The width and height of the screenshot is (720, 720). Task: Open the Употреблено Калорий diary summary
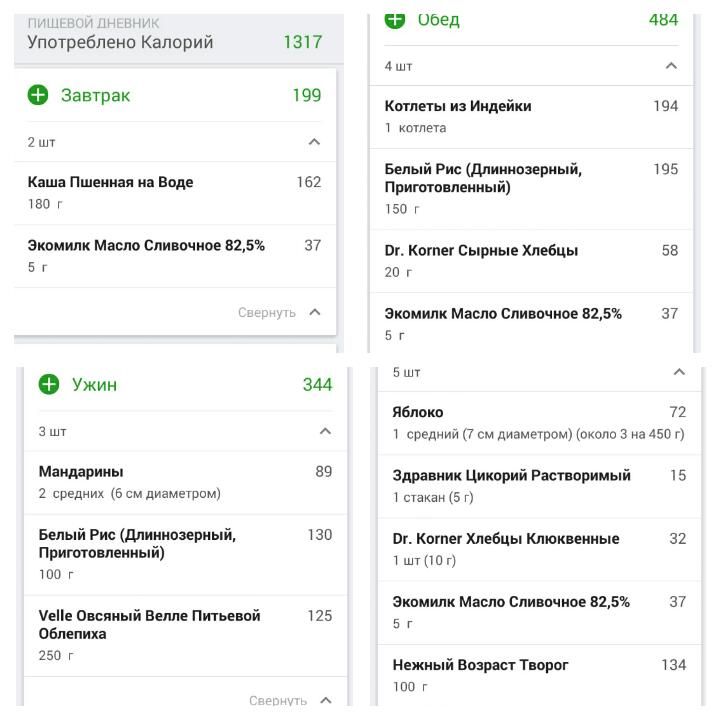tap(175, 41)
